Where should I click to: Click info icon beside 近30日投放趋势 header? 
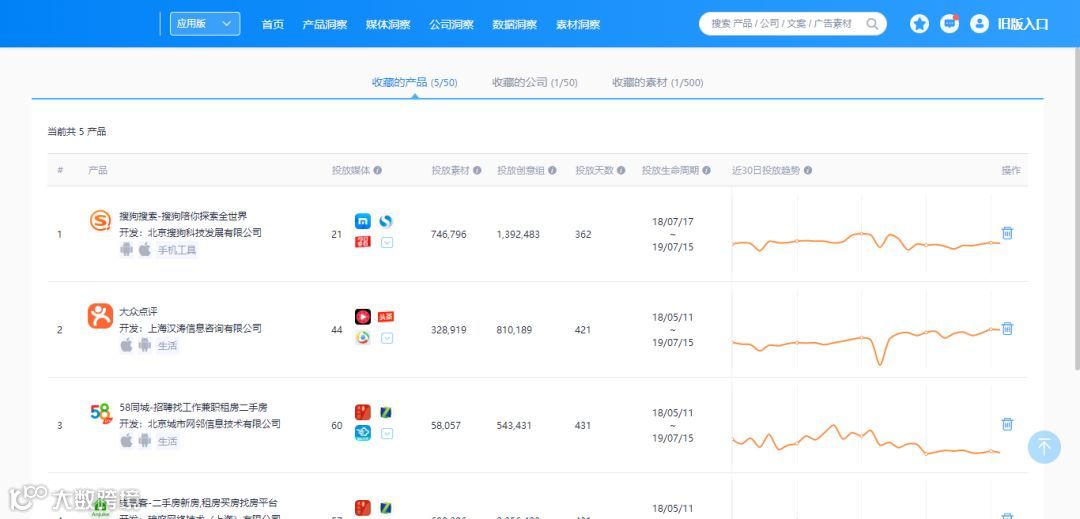pyautogui.click(x=808, y=170)
